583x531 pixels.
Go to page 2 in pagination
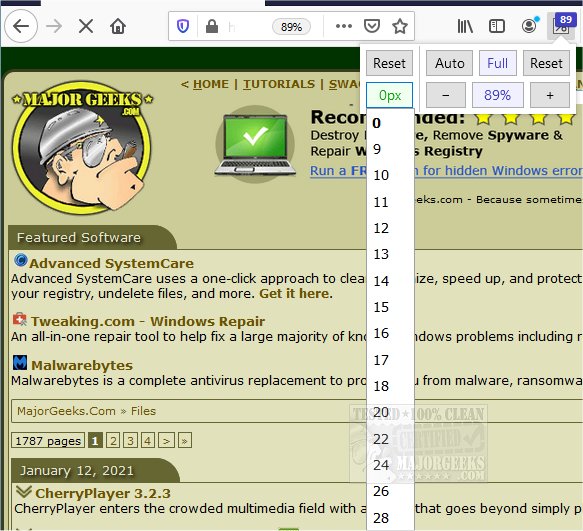click(x=113, y=441)
